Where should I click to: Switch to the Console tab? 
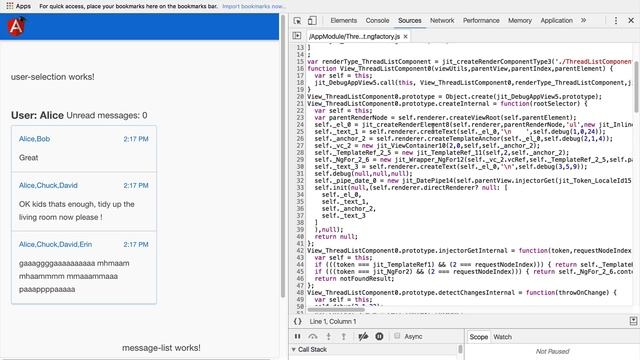(x=377, y=20)
